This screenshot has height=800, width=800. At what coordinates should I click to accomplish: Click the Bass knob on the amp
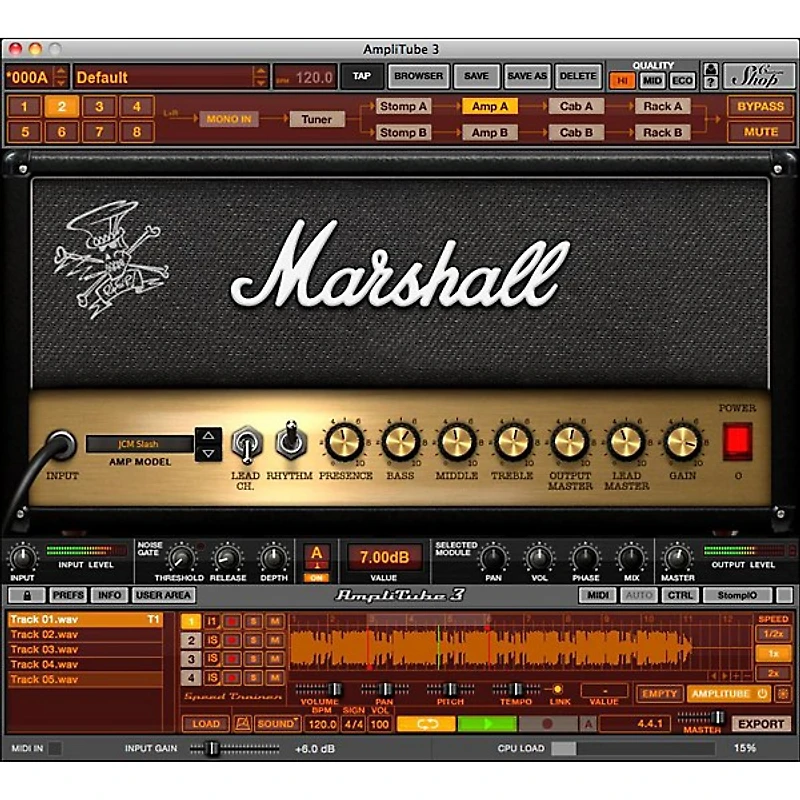(401, 442)
